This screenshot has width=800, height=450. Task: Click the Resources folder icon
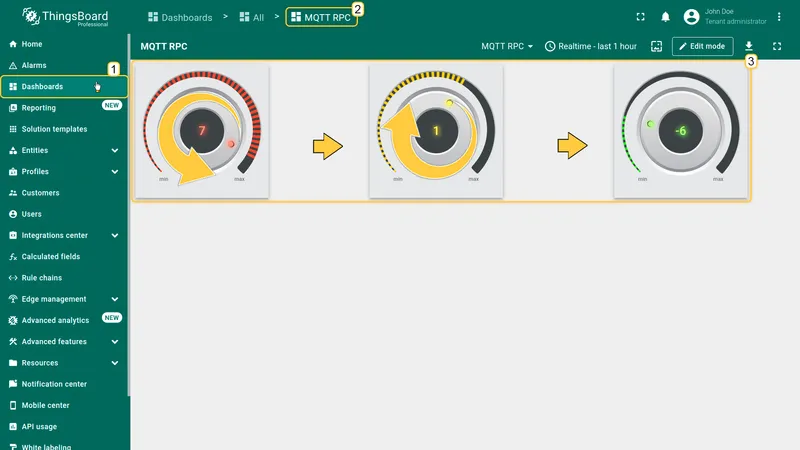(13, 363)
